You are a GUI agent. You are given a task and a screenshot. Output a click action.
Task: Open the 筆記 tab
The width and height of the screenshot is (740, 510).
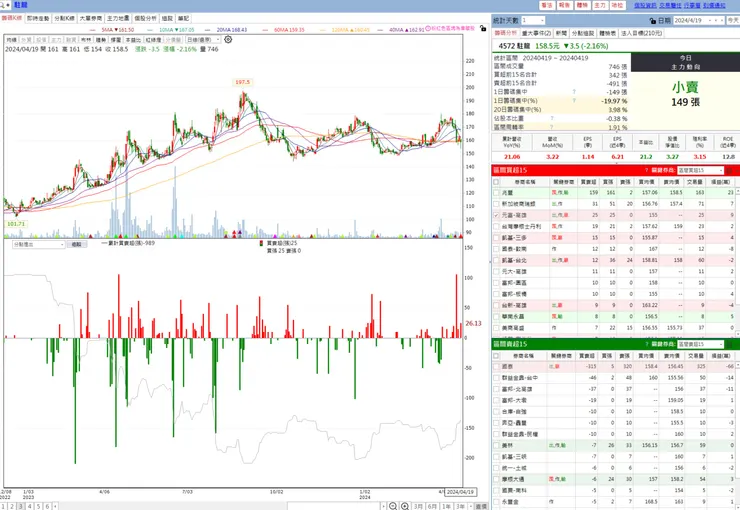184,18
